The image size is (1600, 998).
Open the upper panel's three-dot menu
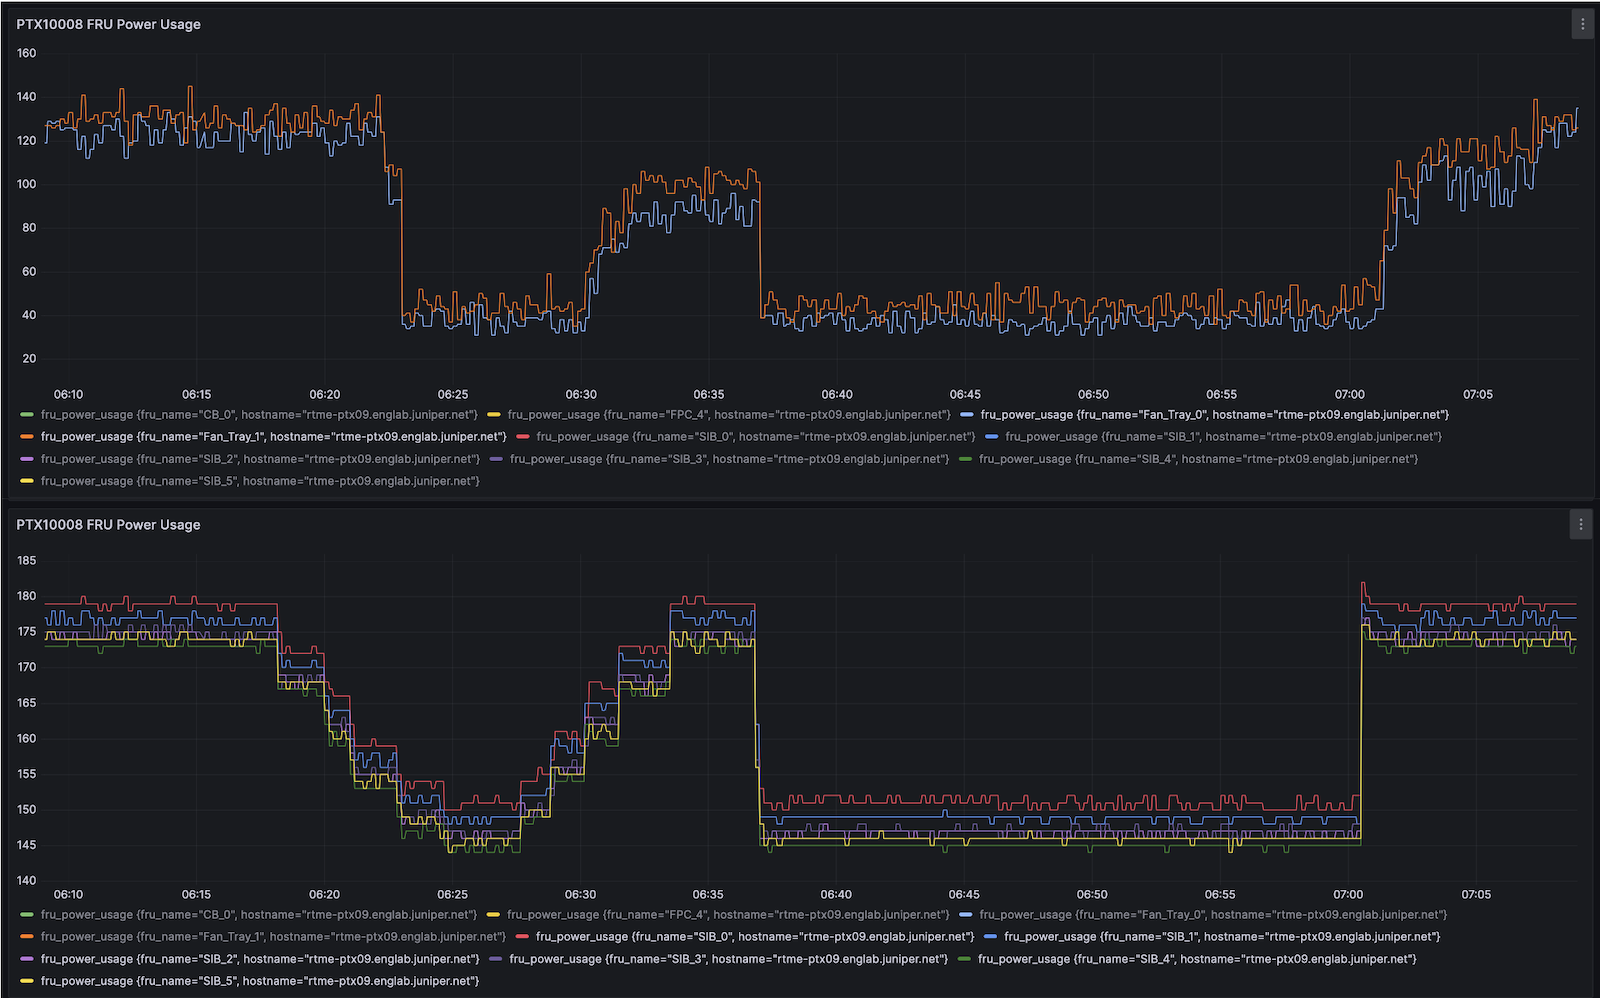pos(1582,24)
